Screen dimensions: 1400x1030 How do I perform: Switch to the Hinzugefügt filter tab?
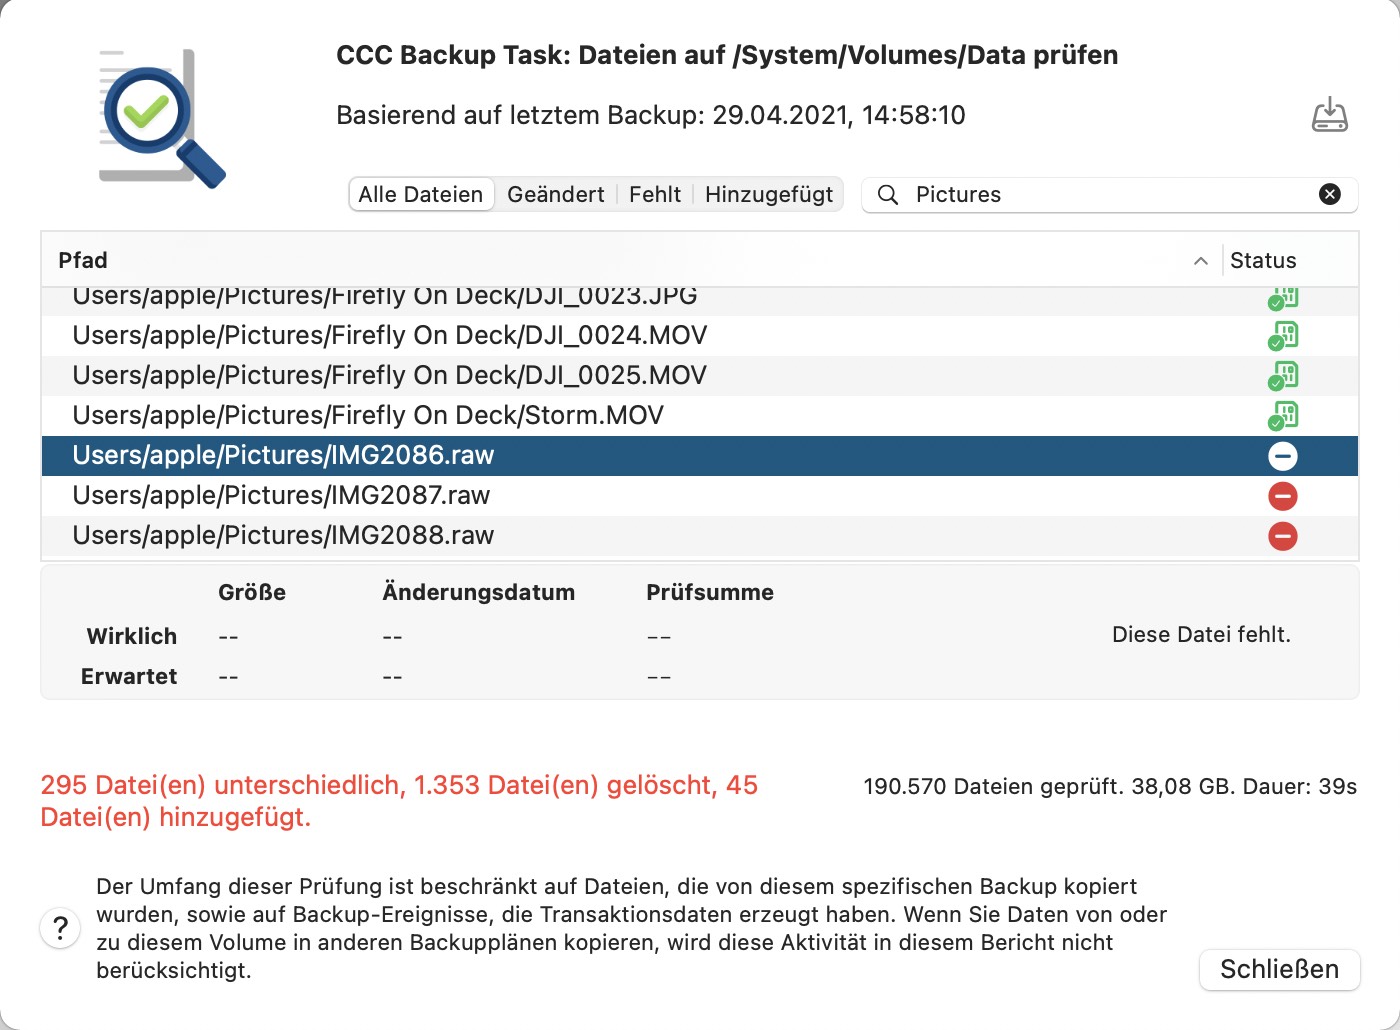tap(769, 194)
